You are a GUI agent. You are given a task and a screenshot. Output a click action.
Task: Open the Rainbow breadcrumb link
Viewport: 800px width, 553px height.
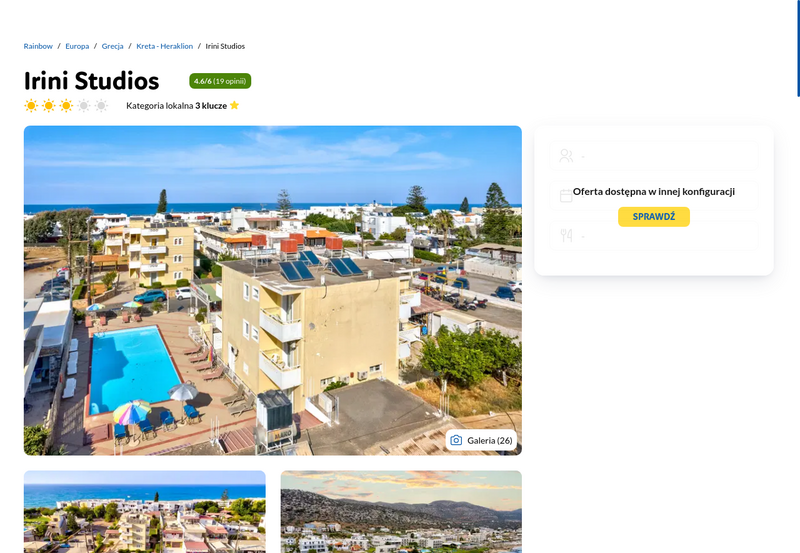[38, 46]
